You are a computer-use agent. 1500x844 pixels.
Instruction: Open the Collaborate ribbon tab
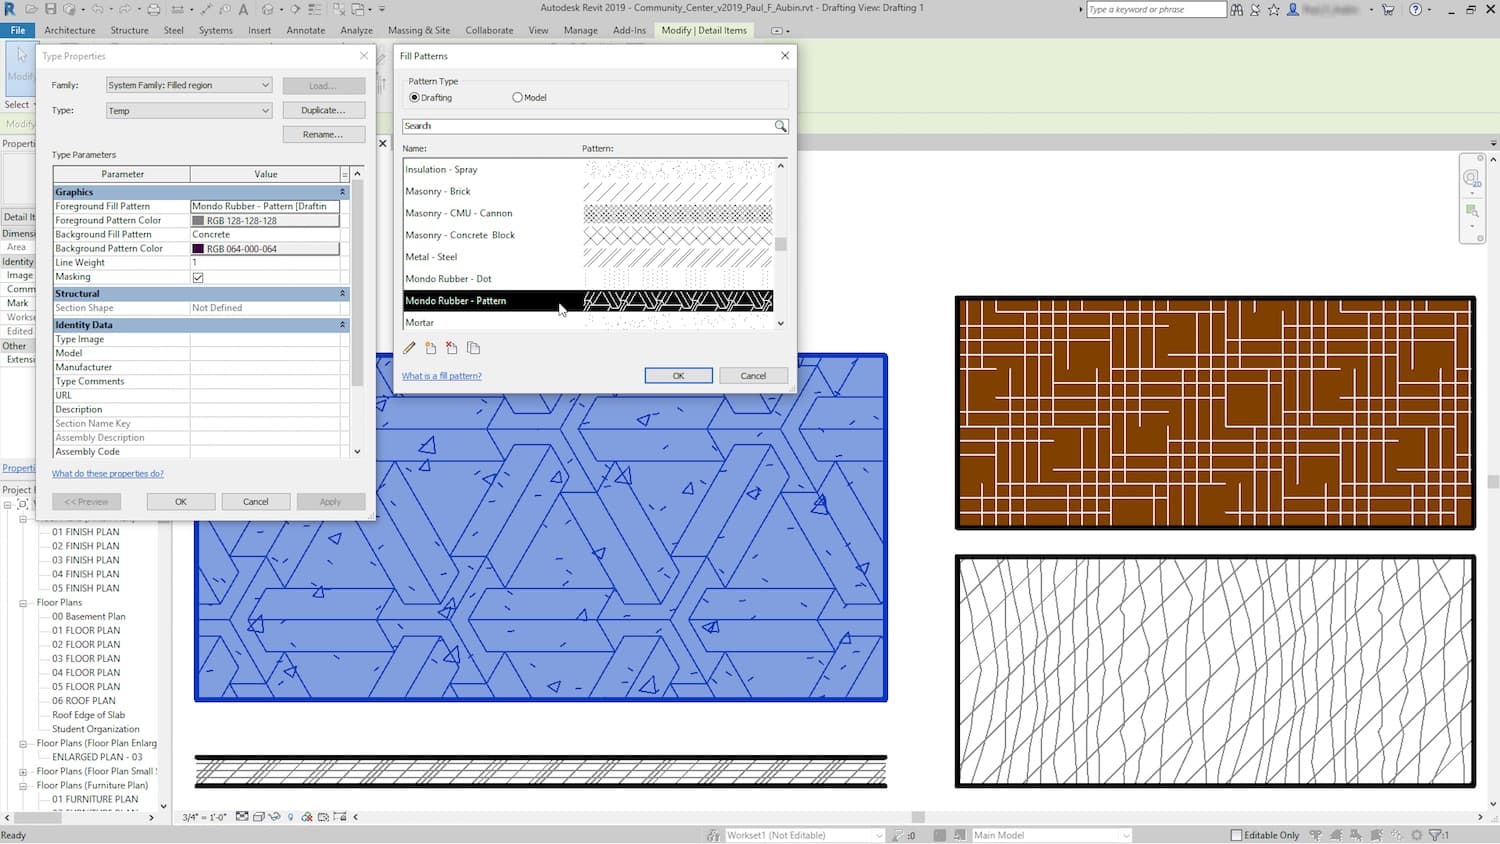tap(489, 30)
